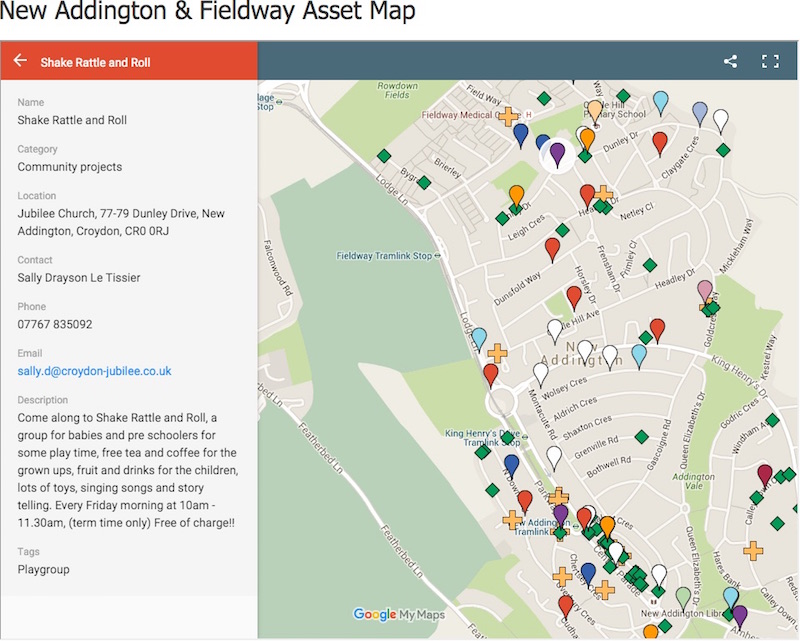Viewport: 800px width, 641px height.
Task: Open the map in full screen
Action: point(770,62)
